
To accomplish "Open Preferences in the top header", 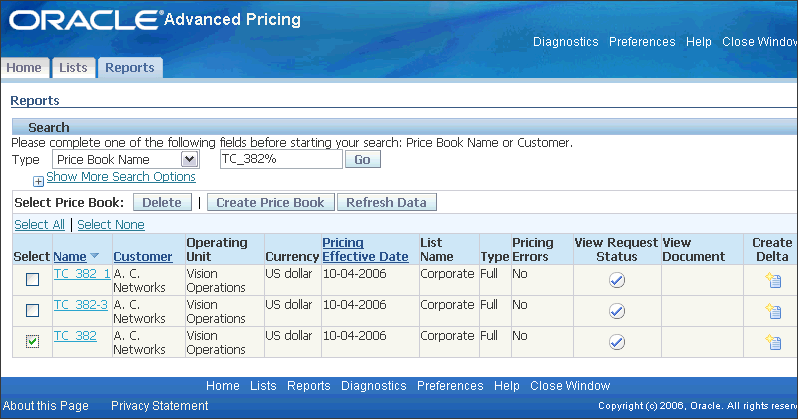I will point(642,42).
